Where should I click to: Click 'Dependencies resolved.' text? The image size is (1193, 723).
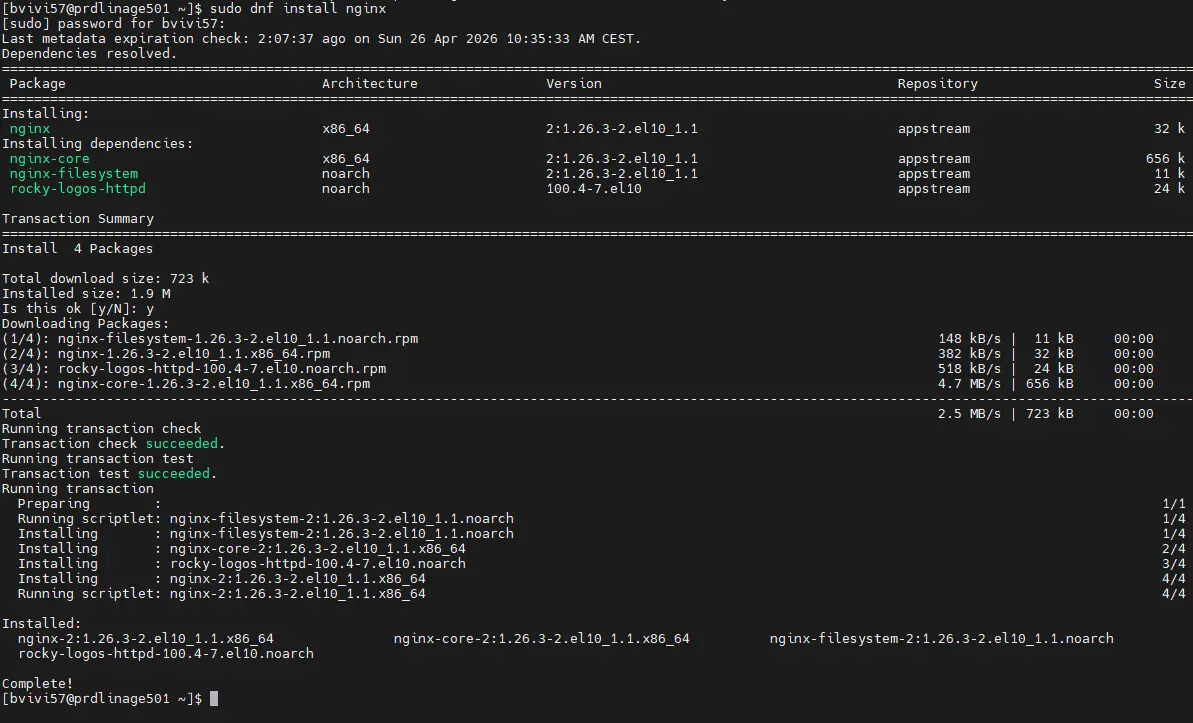(89, 54)
